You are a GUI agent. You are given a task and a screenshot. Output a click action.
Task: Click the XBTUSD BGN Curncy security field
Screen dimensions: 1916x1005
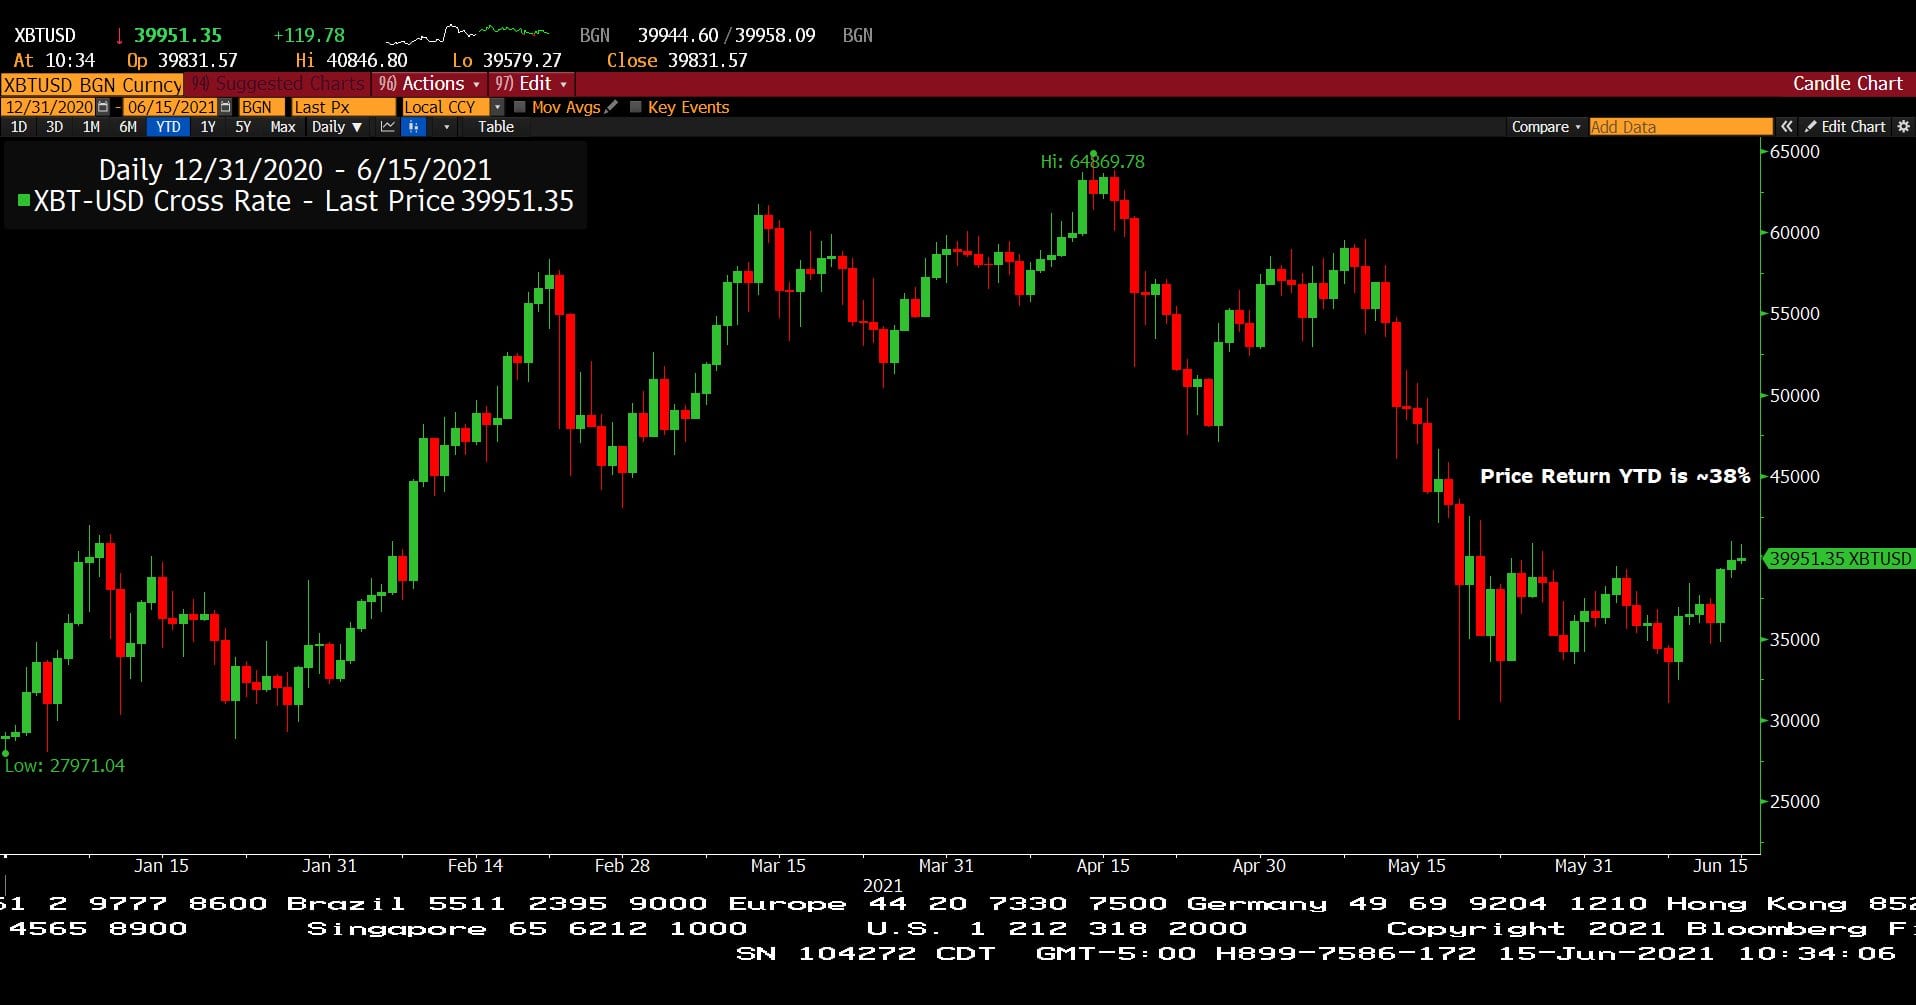click(92, 85)
